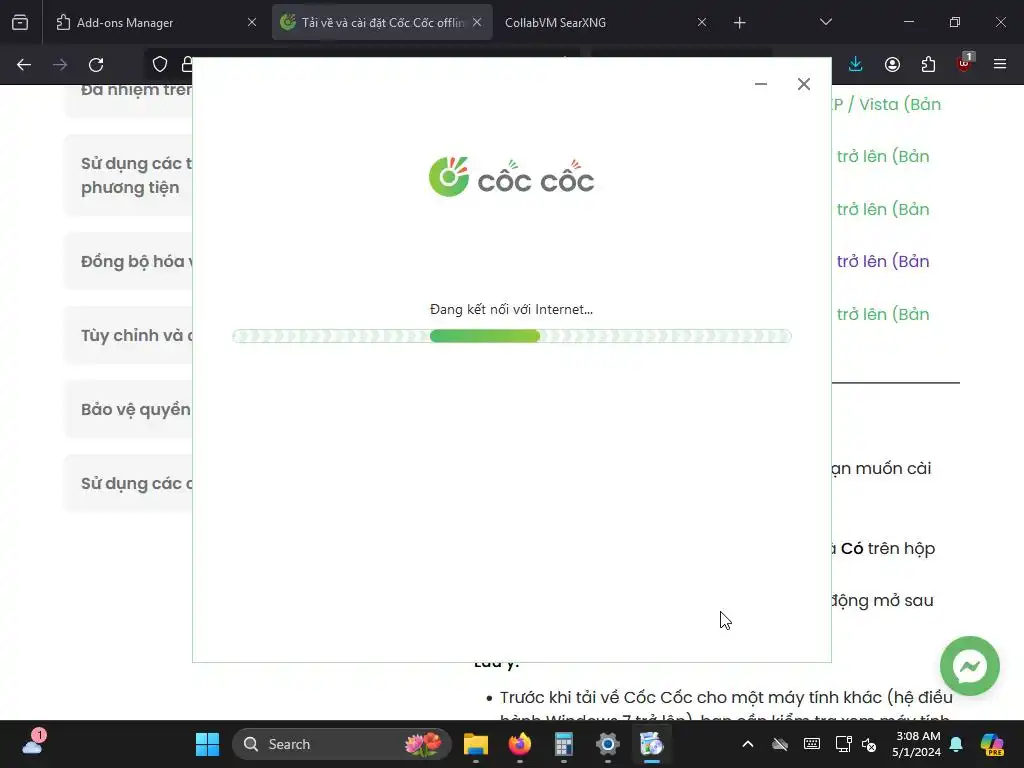1024x768 pixels.
Task: Open Firefox application menu
Action: pyautogui.click(x=1000, y=64)
